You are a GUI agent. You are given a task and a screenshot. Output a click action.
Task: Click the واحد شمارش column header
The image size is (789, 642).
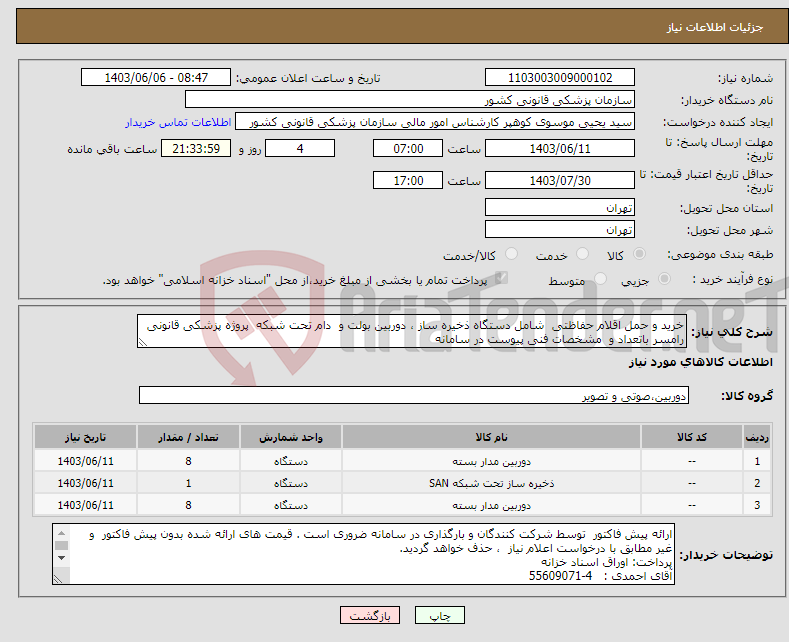tap(291, 437)
